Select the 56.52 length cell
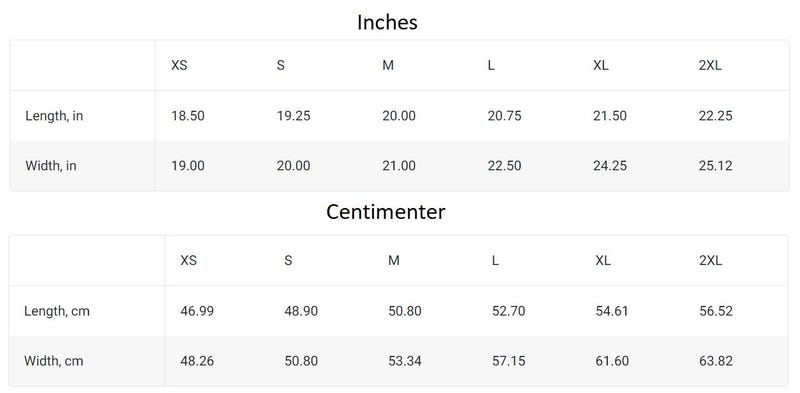This screenshot has width=800, height=393. tap(716, 311)
